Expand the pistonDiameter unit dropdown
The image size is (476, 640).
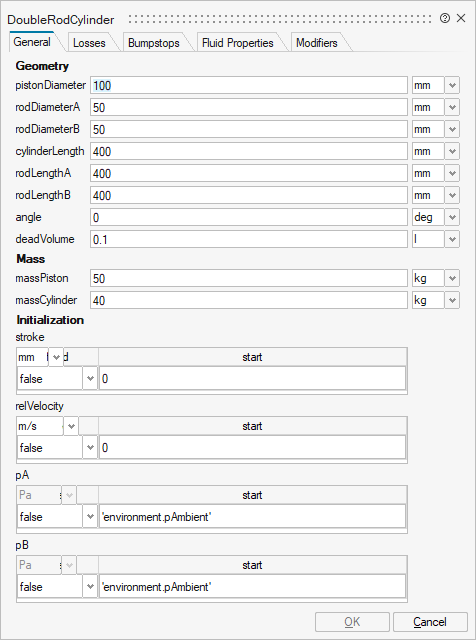(452, 85)
